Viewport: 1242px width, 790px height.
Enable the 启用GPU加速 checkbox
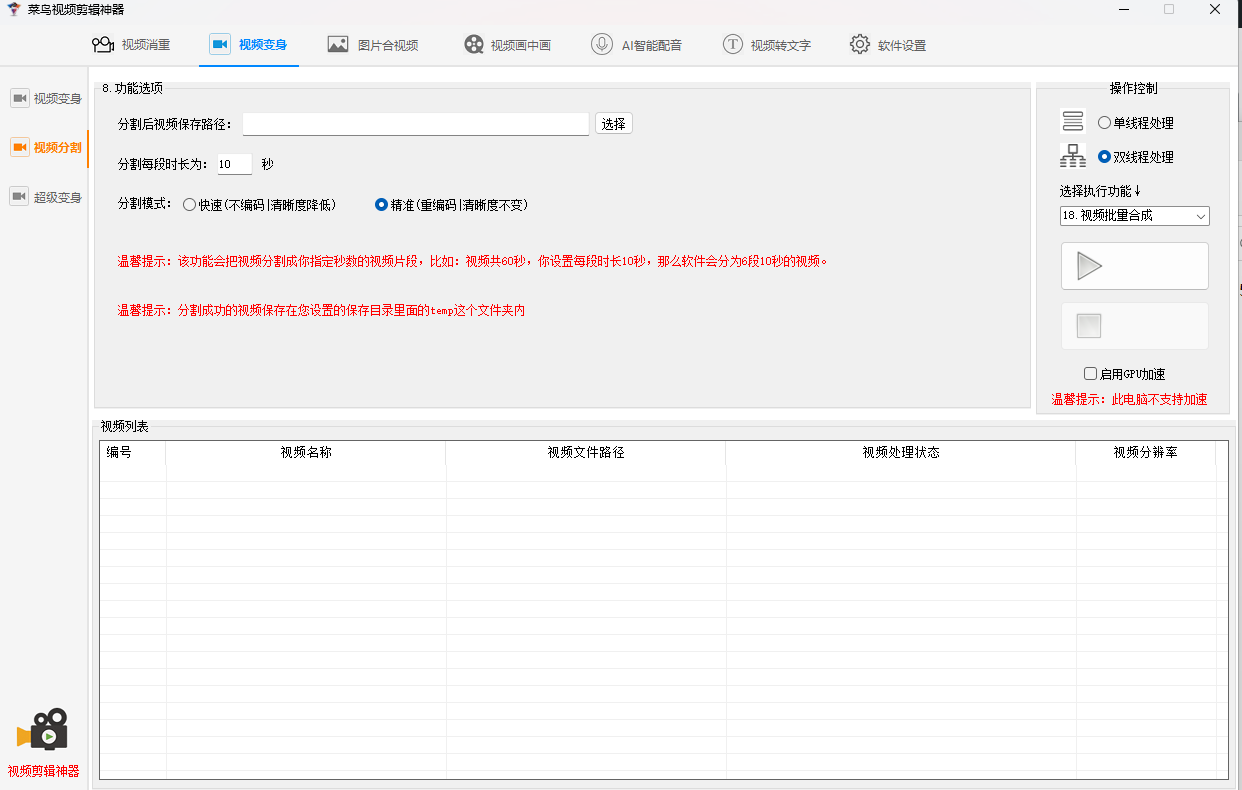coord(1091,374)
